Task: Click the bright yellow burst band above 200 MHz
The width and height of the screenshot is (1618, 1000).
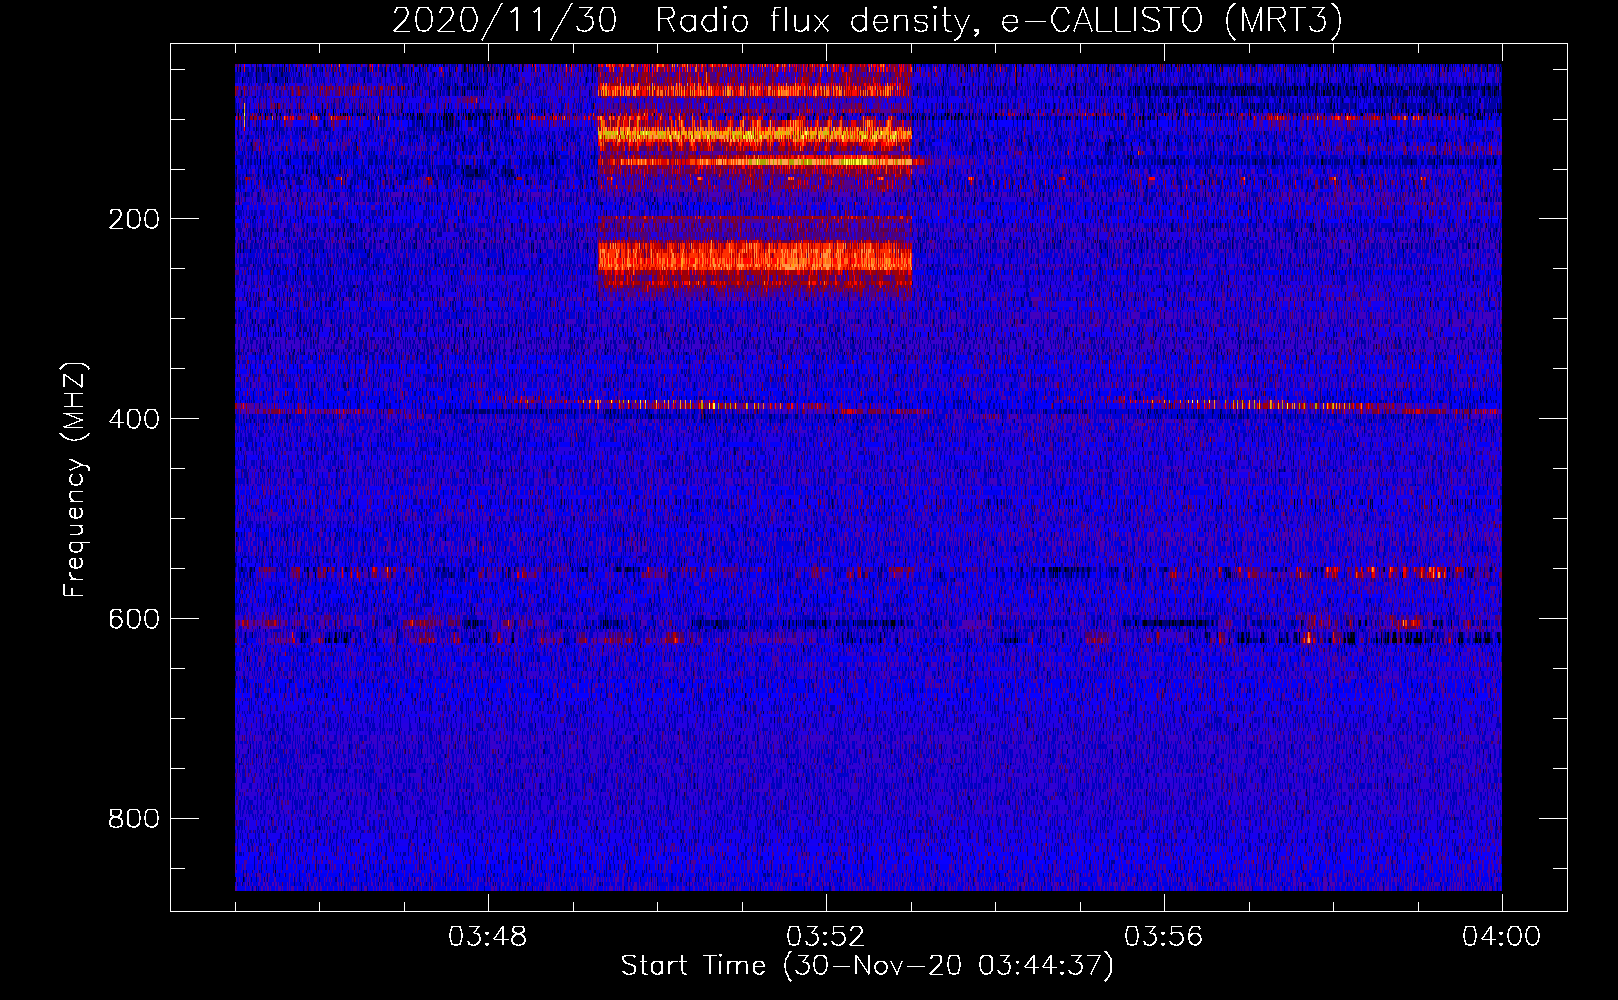Action: tap(755, 132)
